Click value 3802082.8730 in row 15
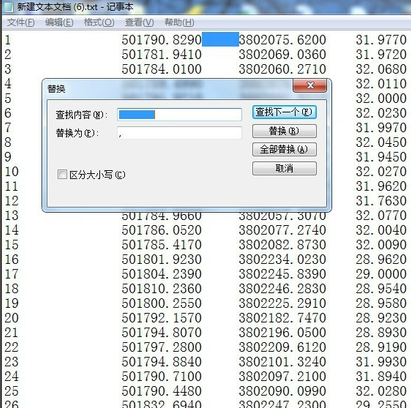 (x=282, y=245)
